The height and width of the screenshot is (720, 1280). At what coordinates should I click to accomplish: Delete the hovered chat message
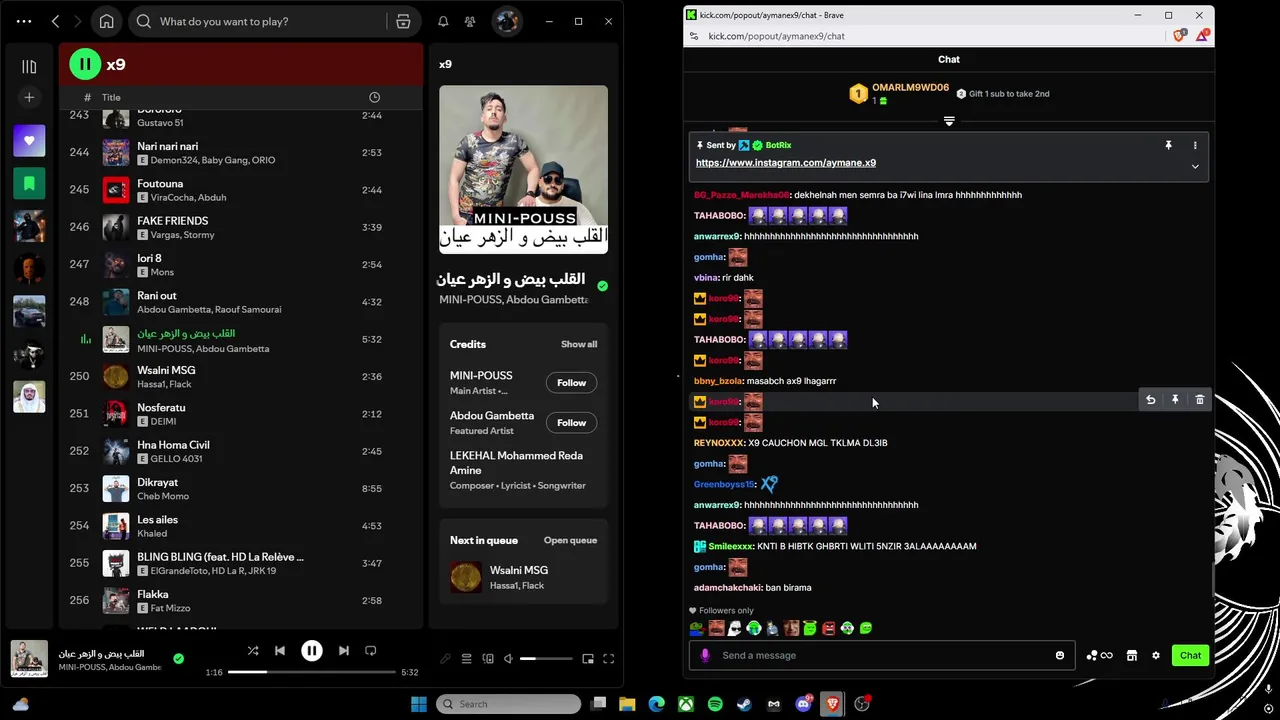(1200, 400)
